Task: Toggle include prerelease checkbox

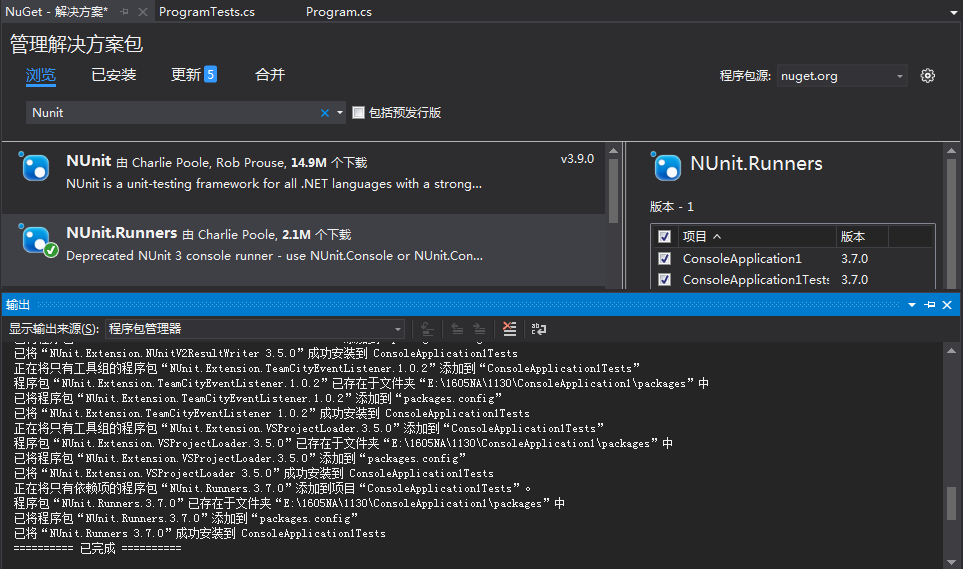Action: coord(358,112)
